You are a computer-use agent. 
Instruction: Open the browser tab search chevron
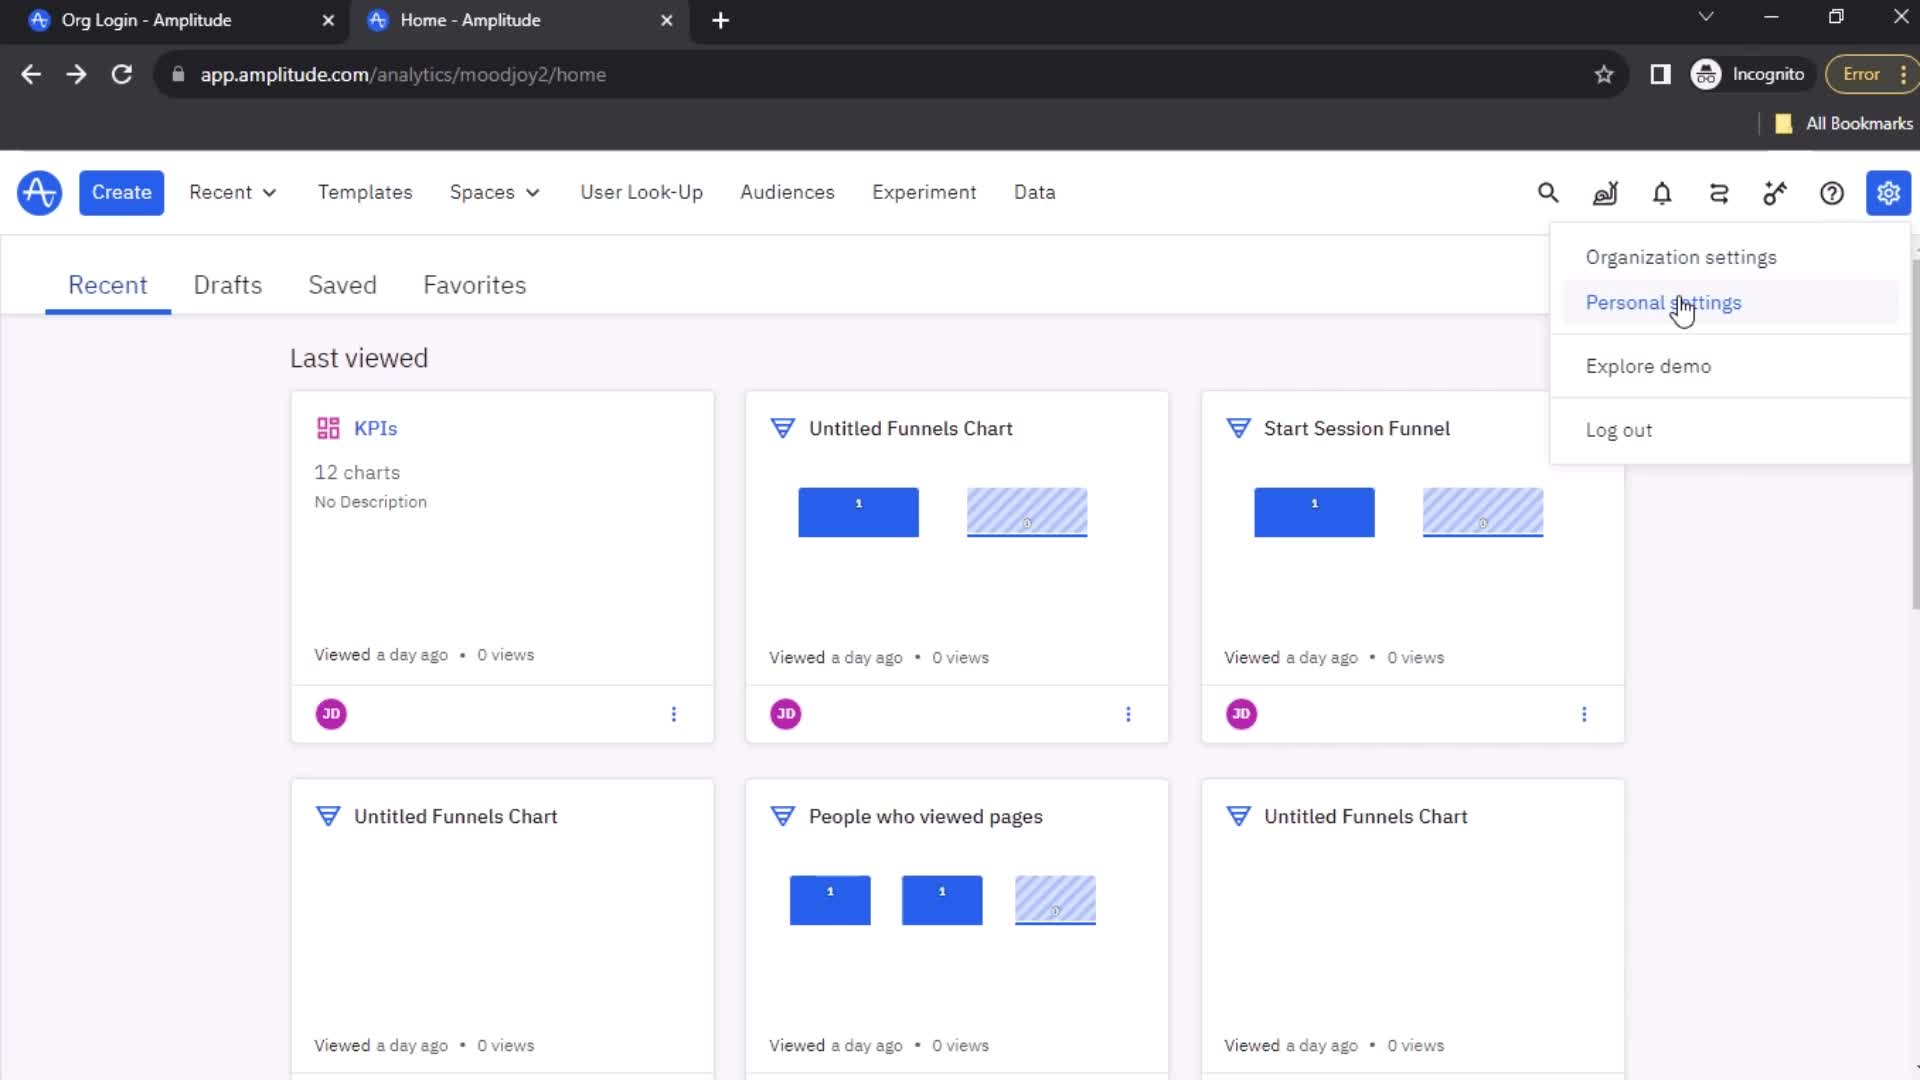1706,17
